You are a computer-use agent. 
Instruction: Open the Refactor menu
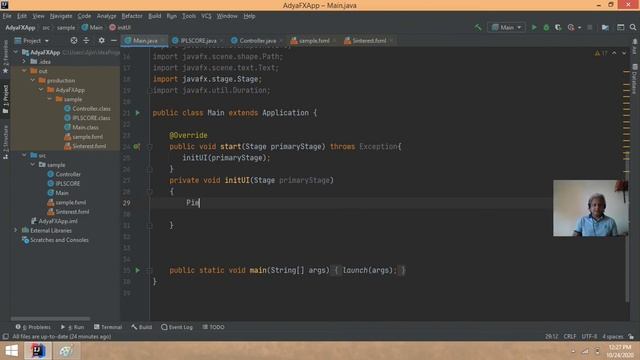[x=132, y=16]
